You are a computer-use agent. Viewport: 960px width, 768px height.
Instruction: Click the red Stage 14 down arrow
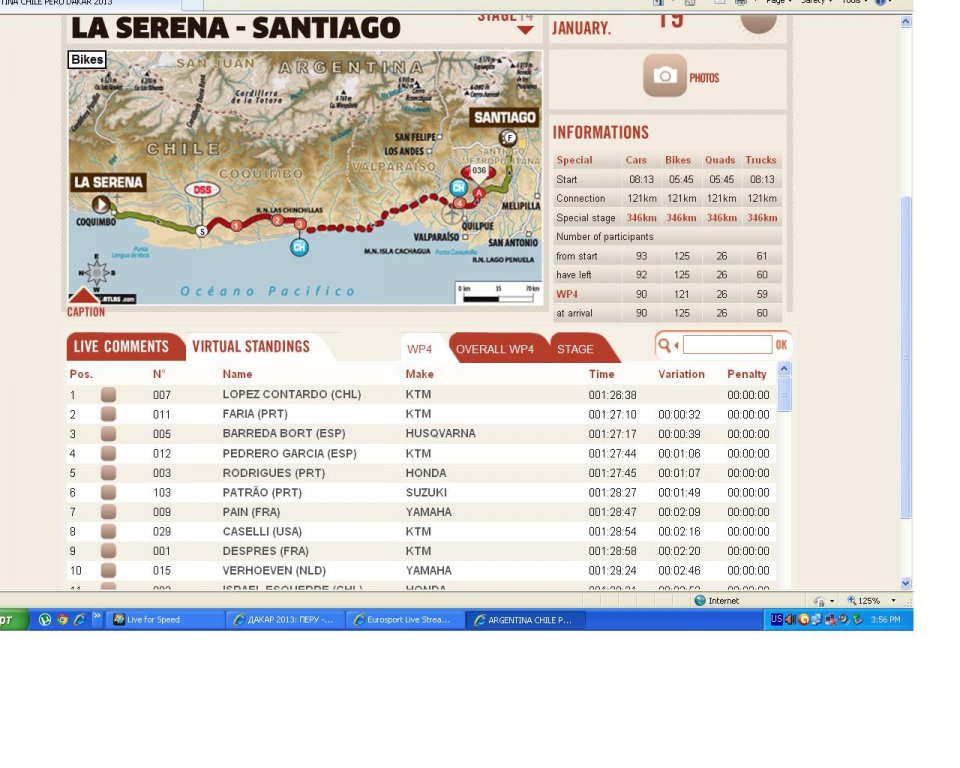525,30
